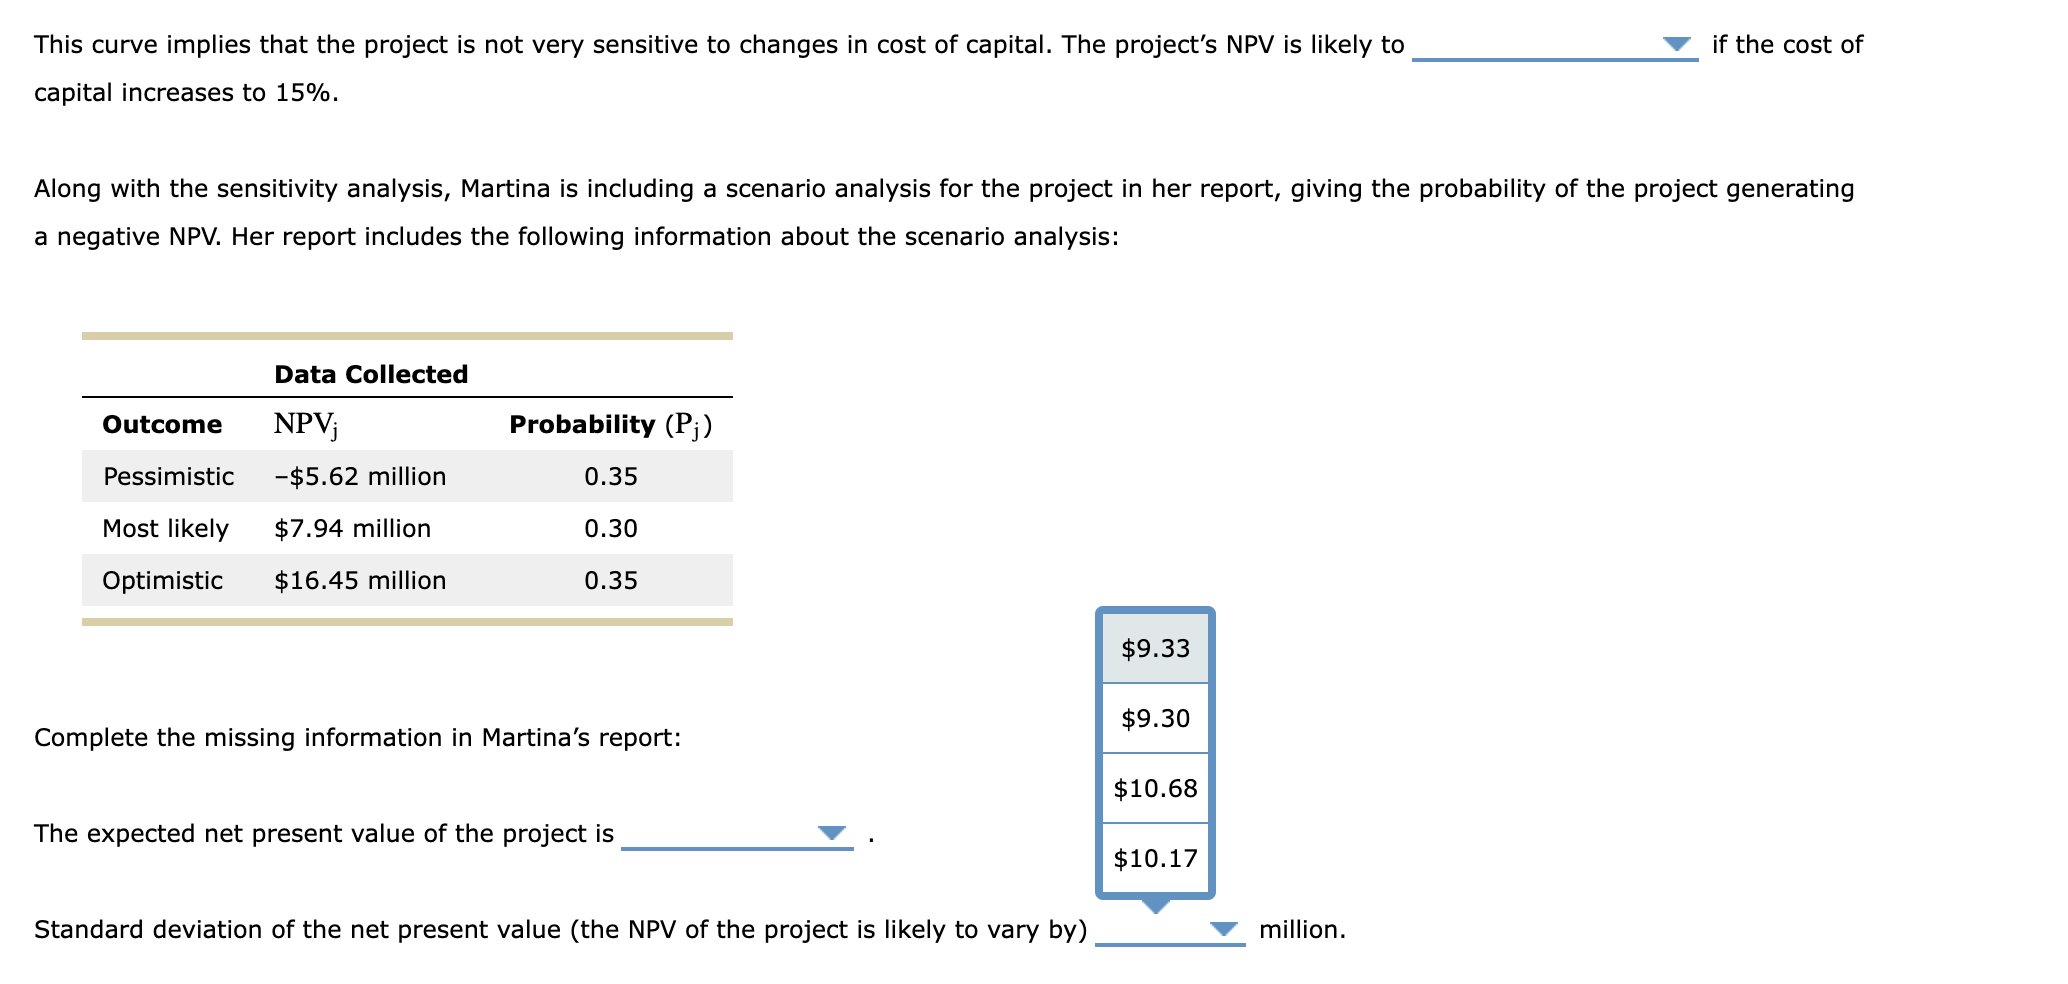Viewport: 2068px width, 984px height.
Task: Click the Probability (Pj) column header
Action: (611, 424)
